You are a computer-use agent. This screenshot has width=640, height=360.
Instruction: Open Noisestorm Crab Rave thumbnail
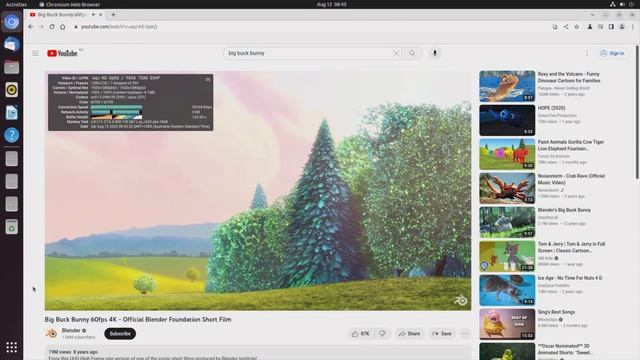[x=507, y=188]
